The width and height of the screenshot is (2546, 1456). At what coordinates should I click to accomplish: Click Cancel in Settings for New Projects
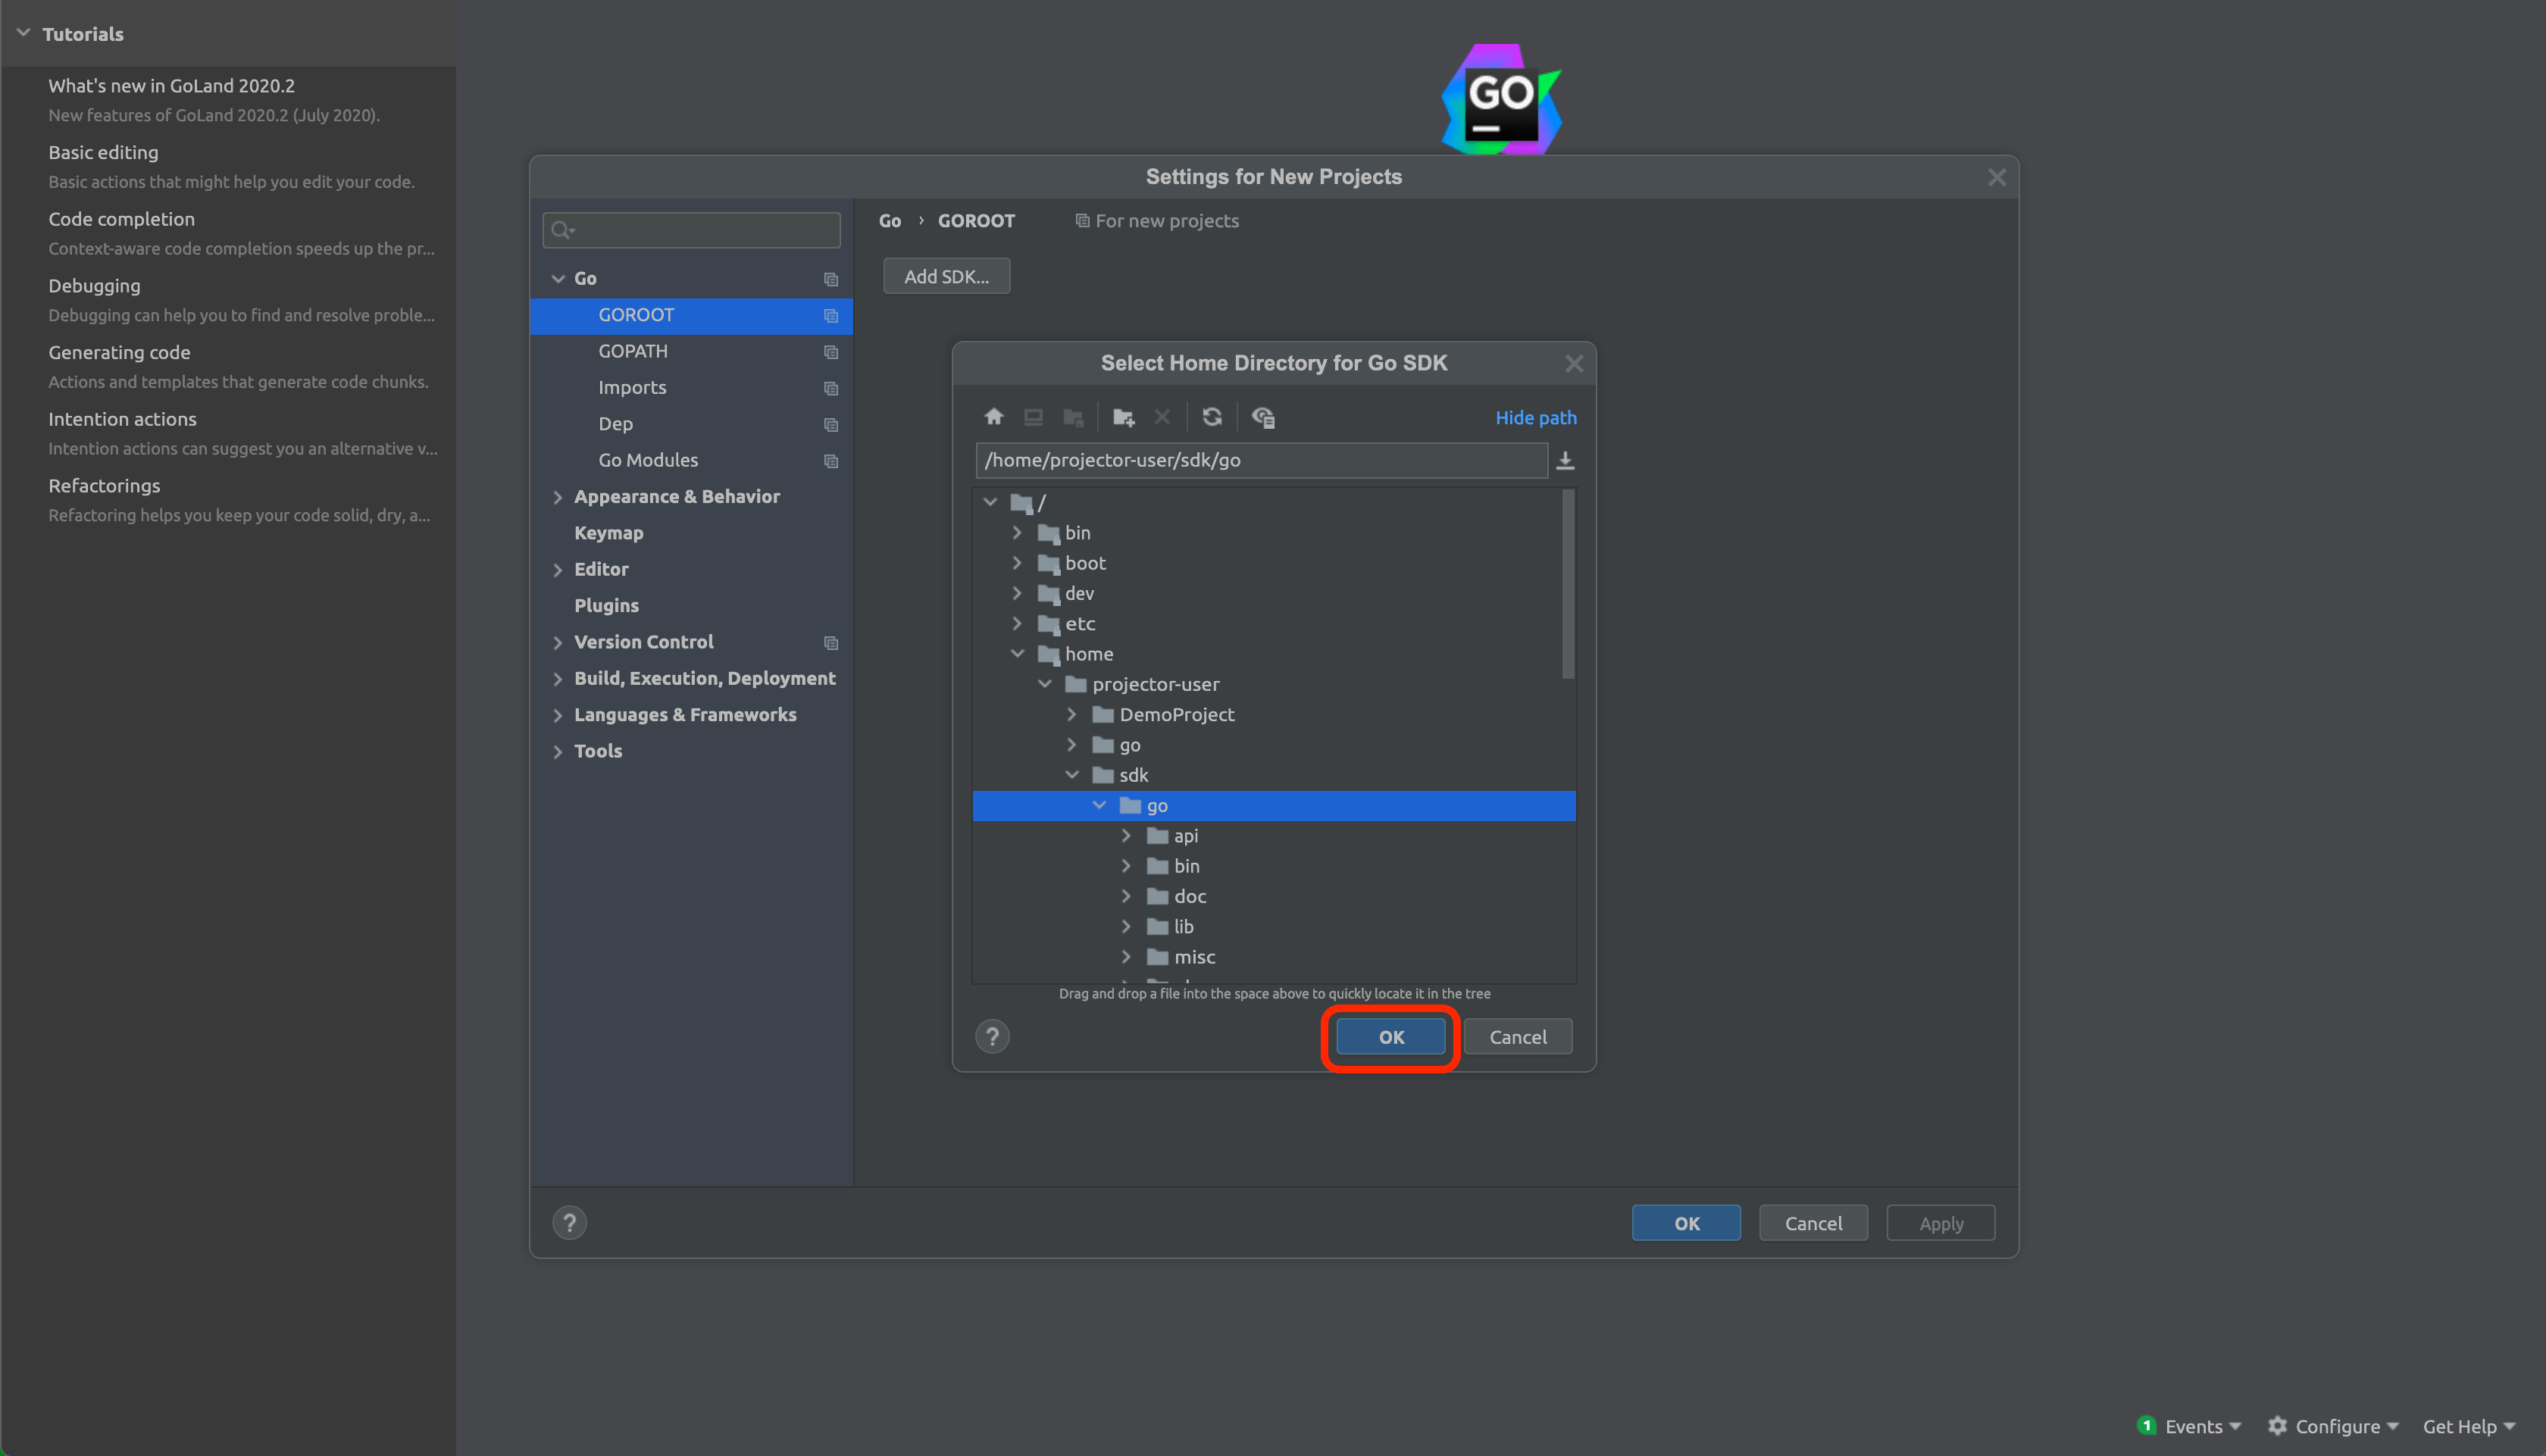coord(1813,1223)
